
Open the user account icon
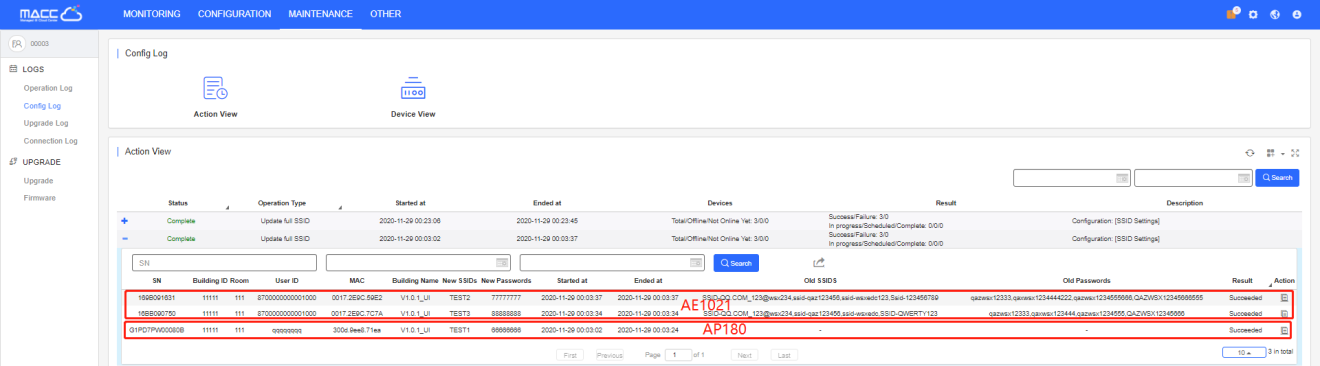[x=1297, y=15]
